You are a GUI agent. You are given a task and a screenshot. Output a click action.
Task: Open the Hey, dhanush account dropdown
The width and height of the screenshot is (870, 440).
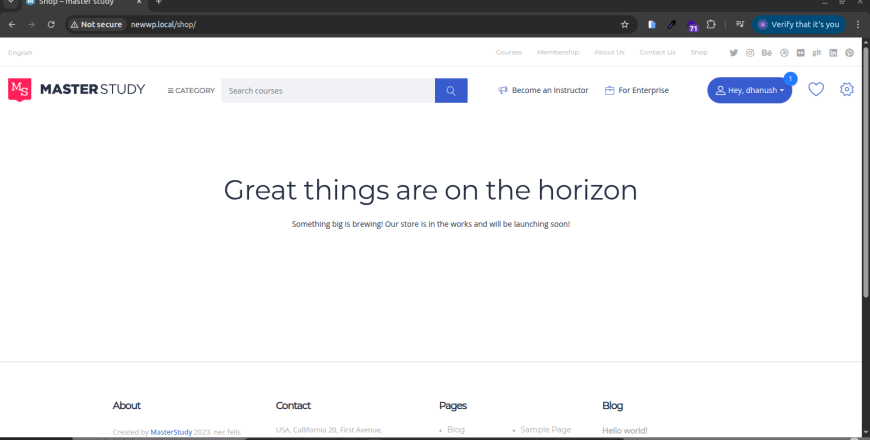[x=750, y=90]
